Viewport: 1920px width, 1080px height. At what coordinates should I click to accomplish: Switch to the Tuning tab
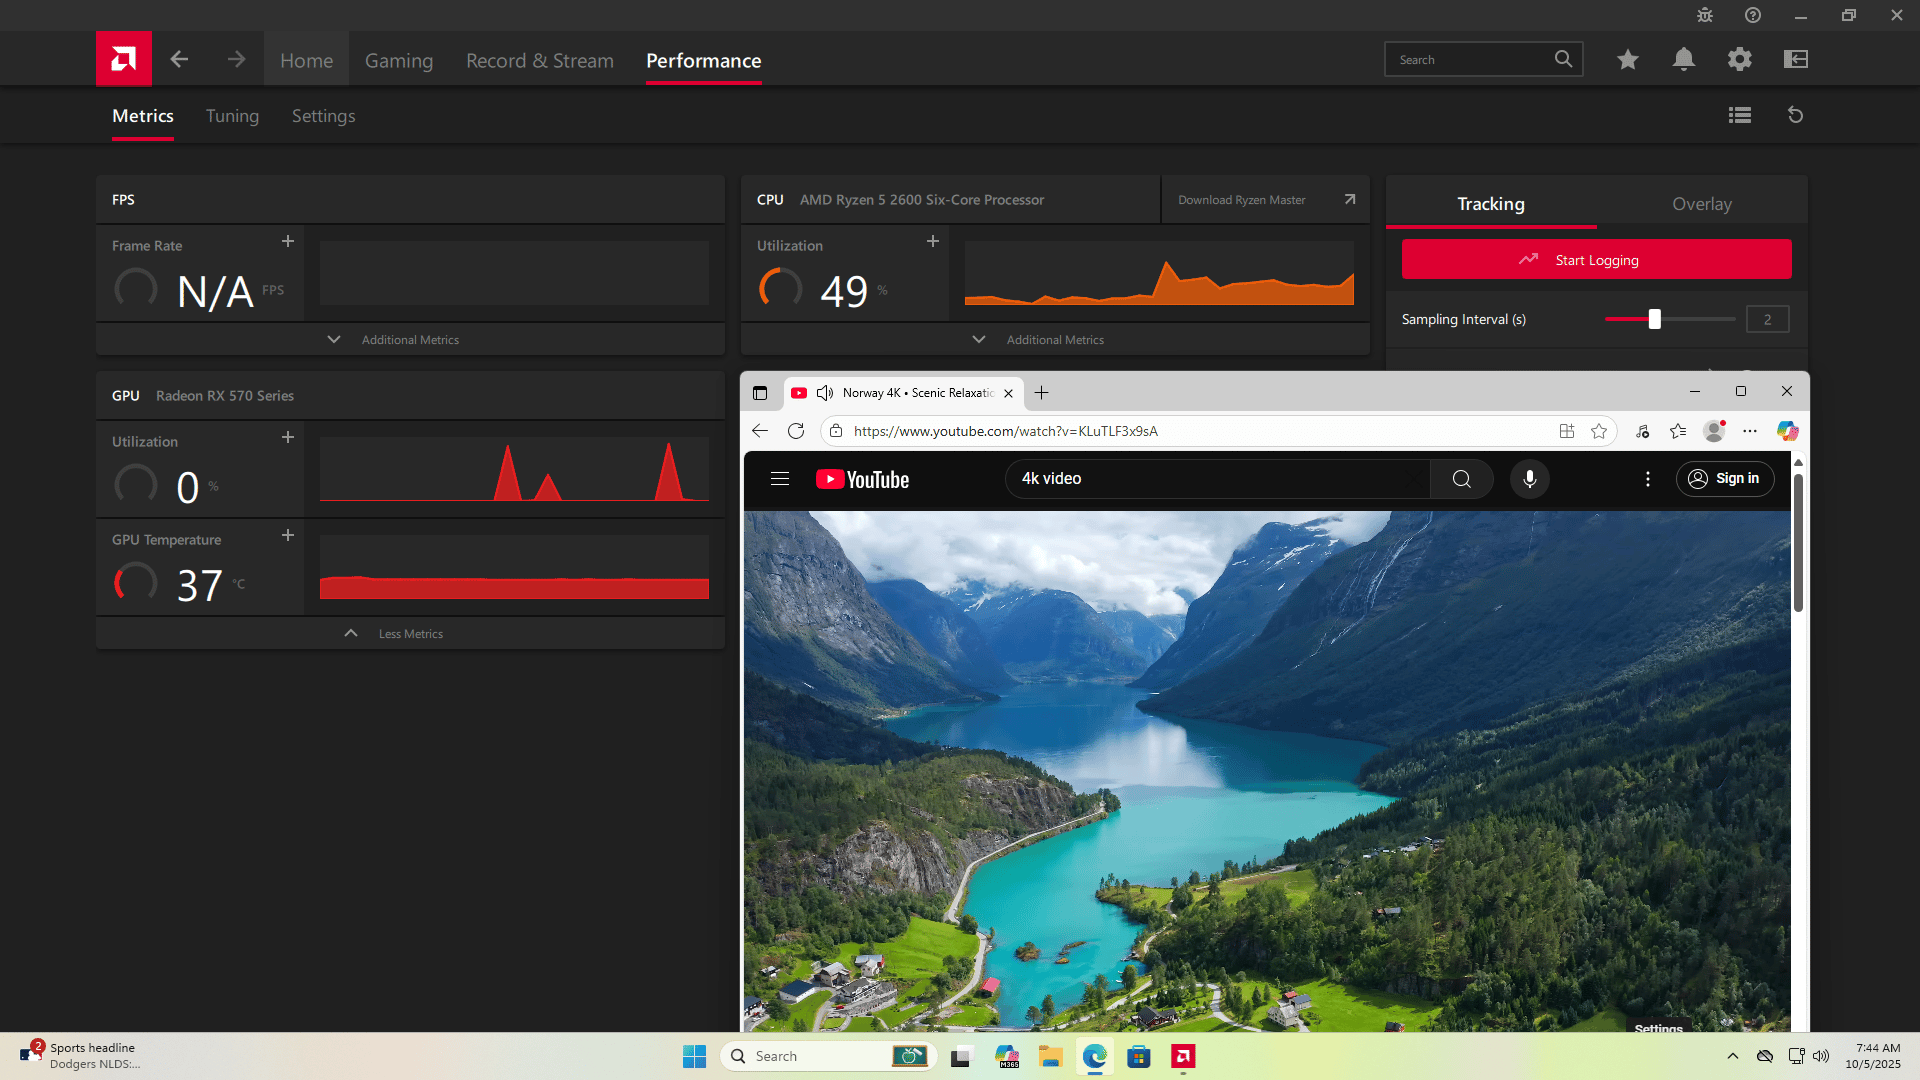[232, 116]
